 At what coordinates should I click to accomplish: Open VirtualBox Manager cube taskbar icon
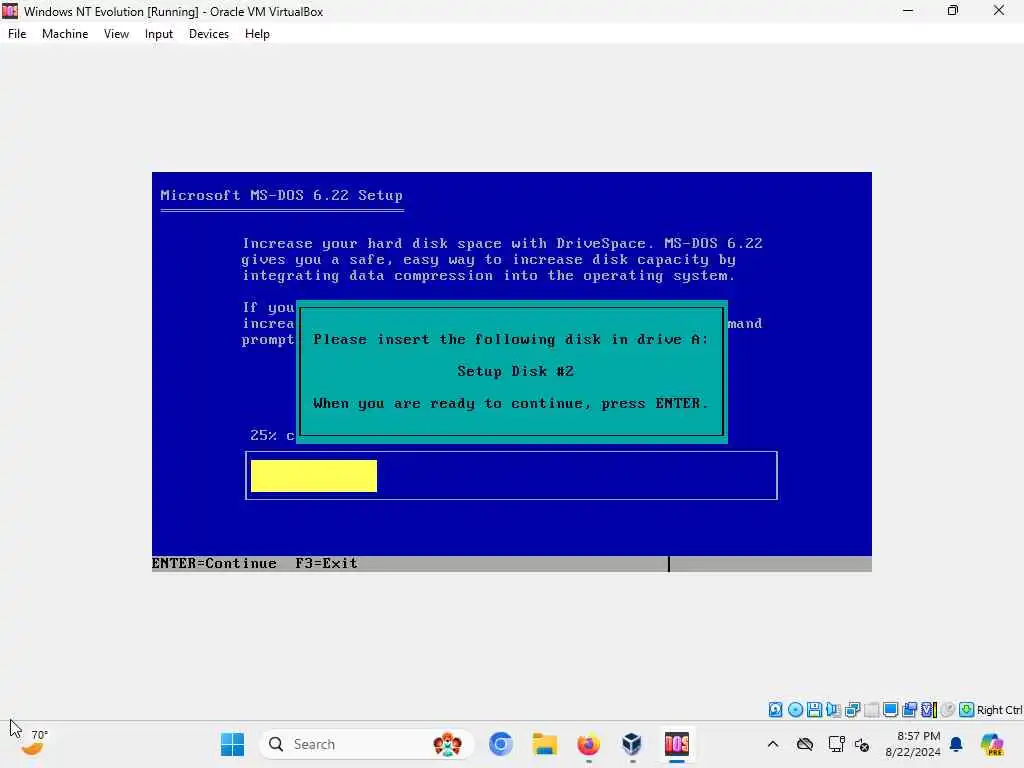tap(632, 744)
